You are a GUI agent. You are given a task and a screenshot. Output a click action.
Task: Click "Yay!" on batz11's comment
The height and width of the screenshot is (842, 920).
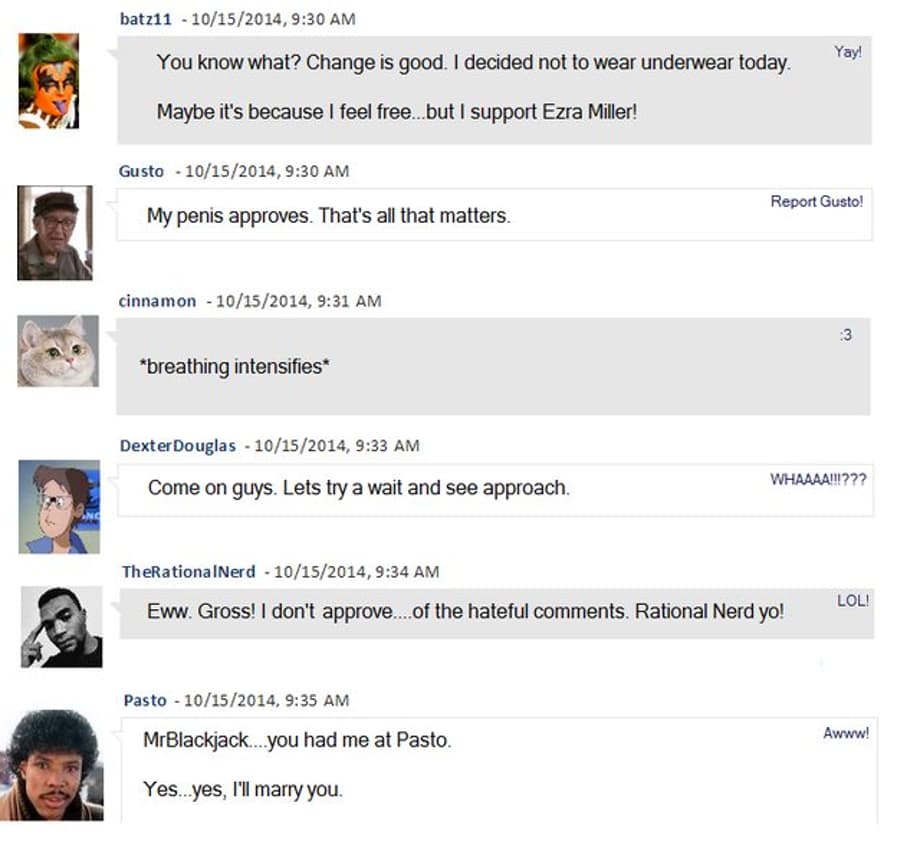(847, 52)
